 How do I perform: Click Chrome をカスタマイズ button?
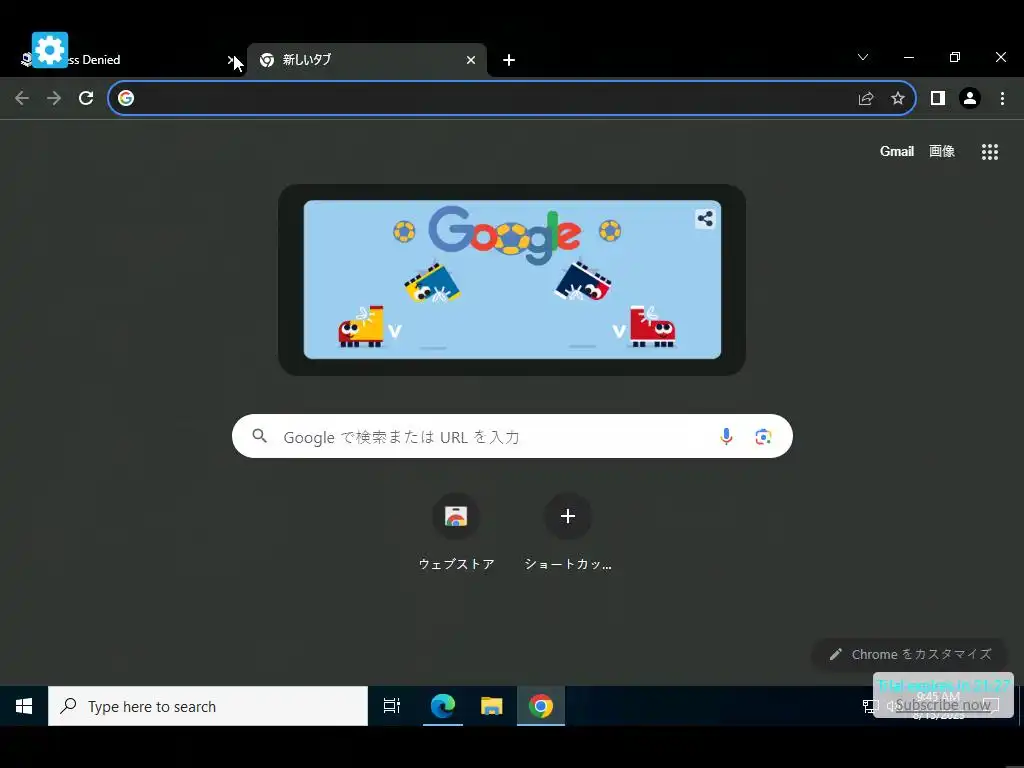point(910,654)
